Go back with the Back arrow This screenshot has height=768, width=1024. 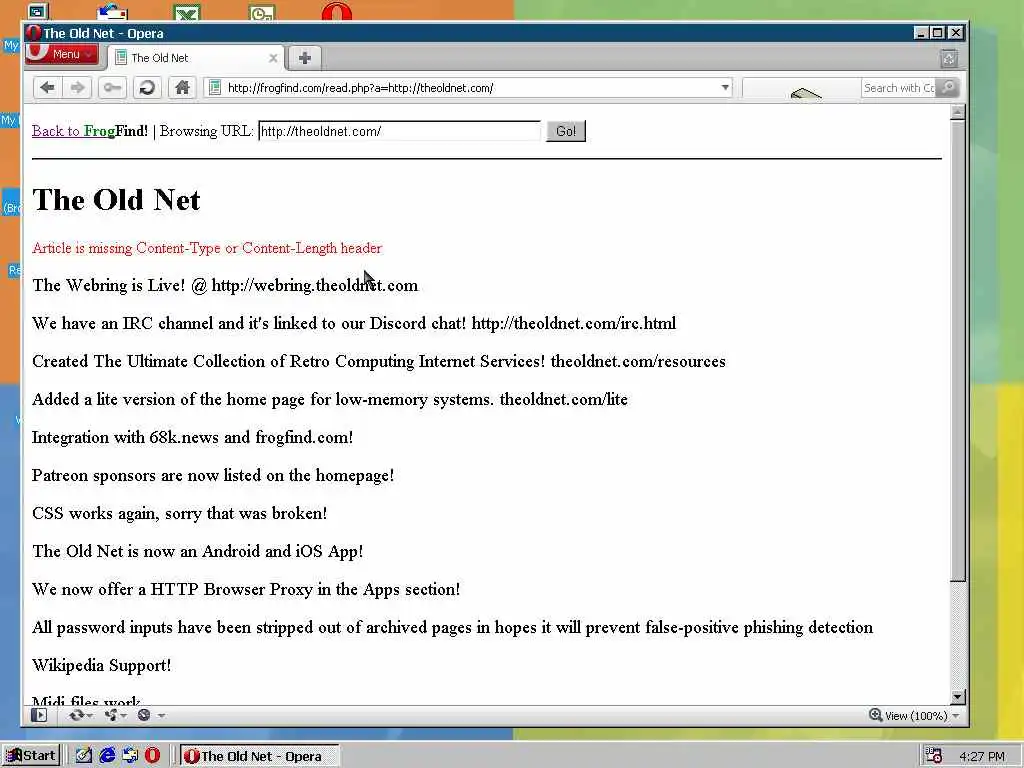click(47, 88)
